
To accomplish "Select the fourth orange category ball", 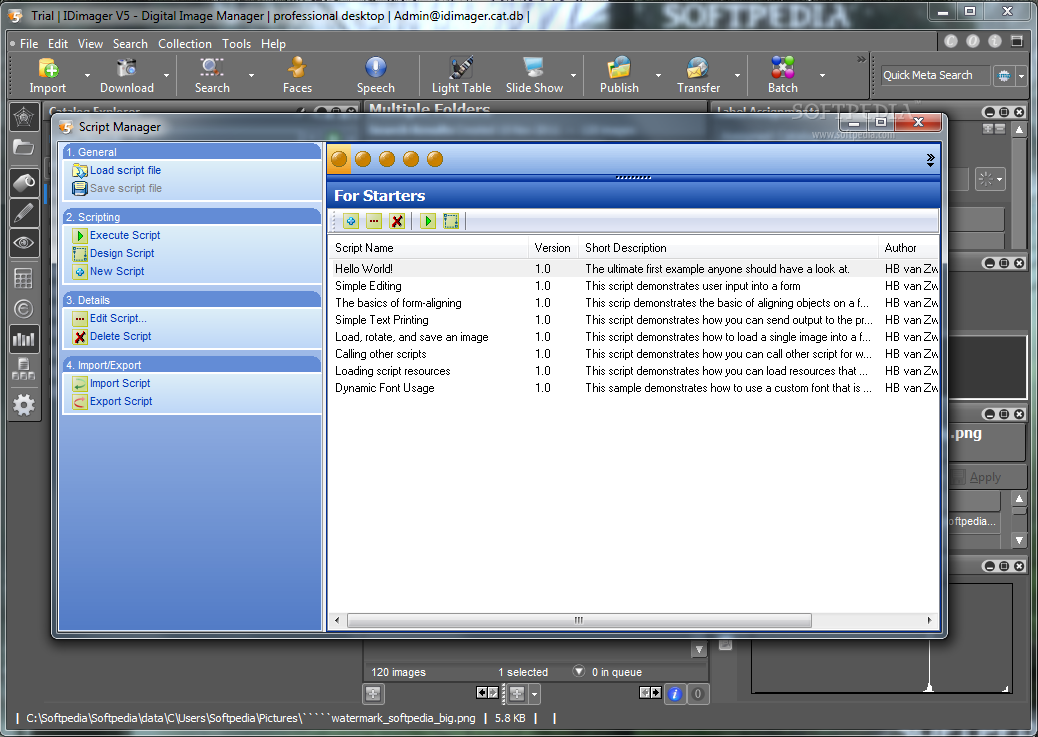I will 410,159.
